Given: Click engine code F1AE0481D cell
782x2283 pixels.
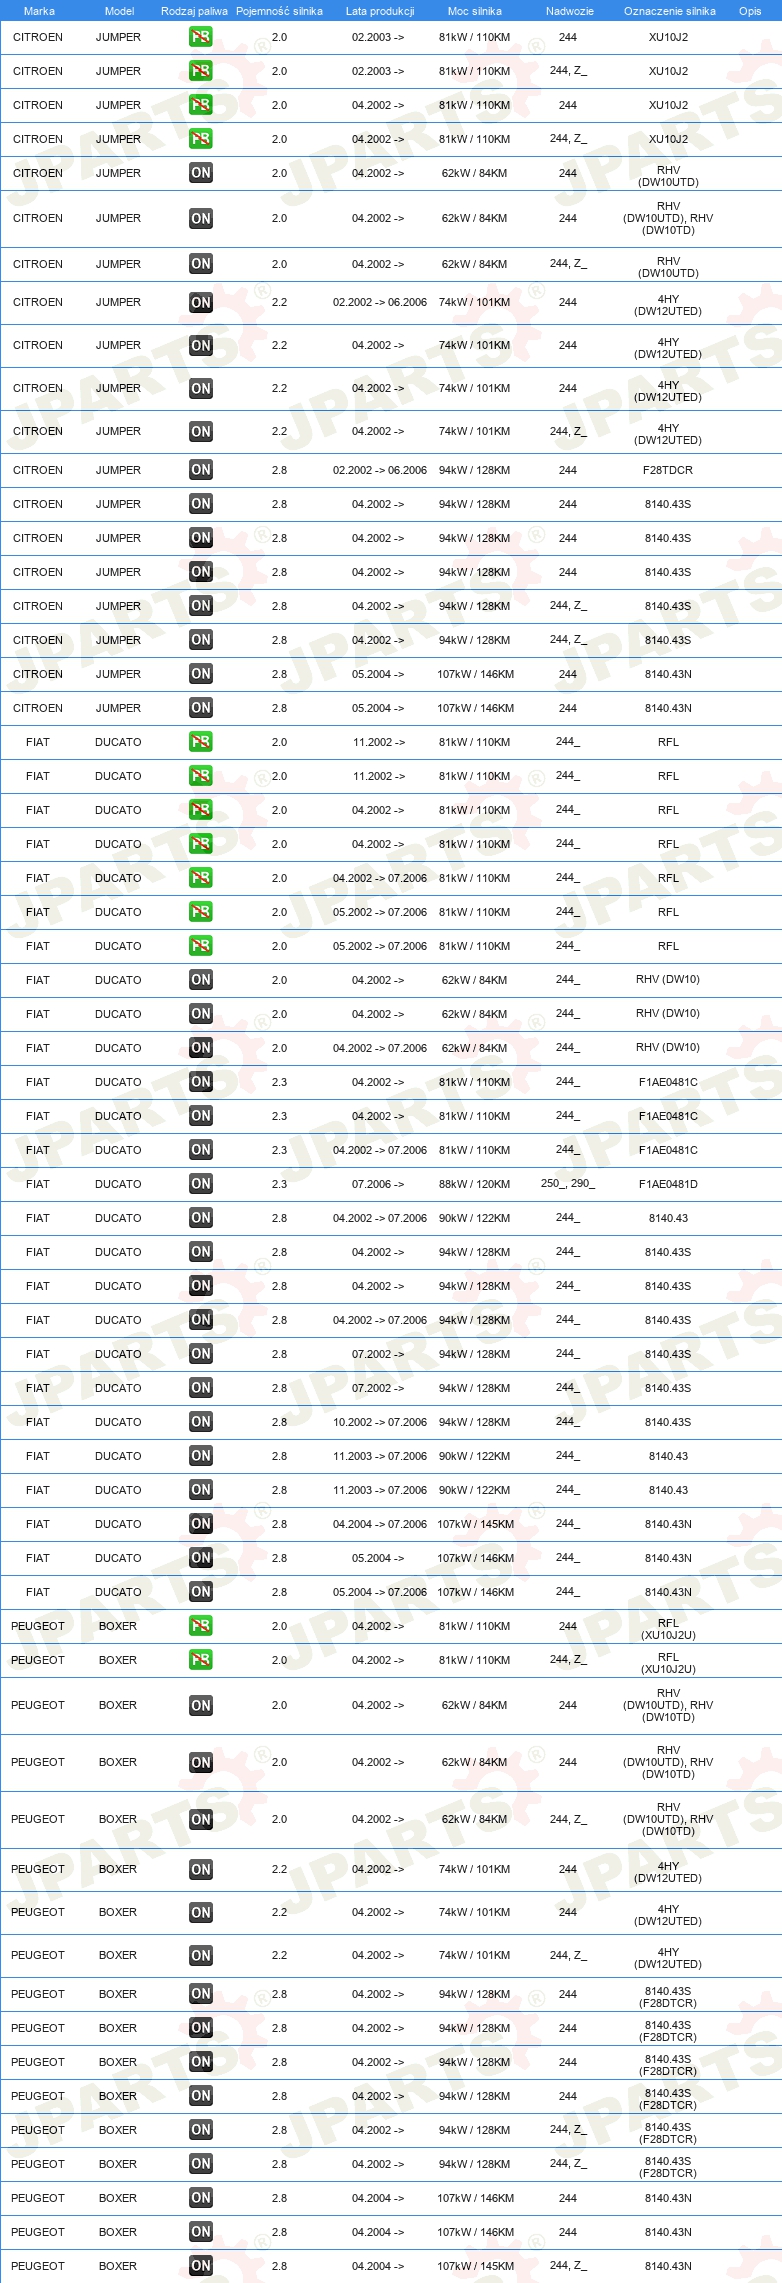Looking at the screenshot, I should click(668, 1184).
